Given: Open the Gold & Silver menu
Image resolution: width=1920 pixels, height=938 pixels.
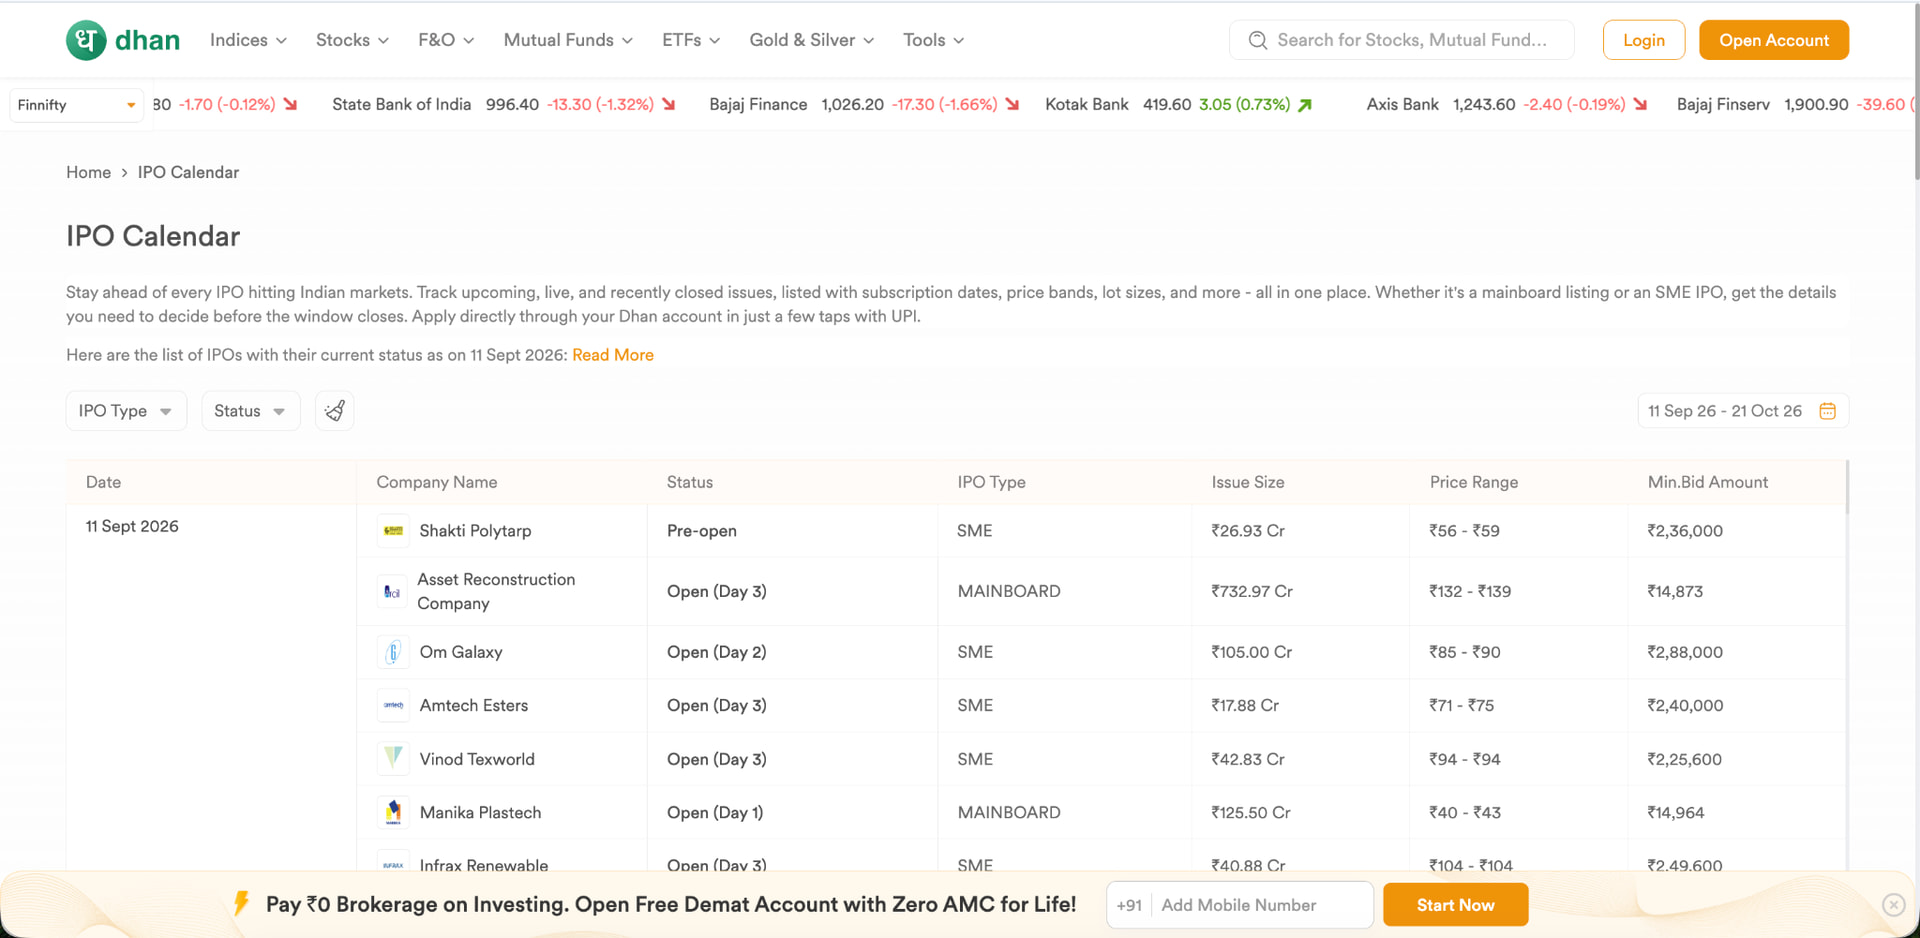Looking at the screenshot, I should (x=812, y=40).
